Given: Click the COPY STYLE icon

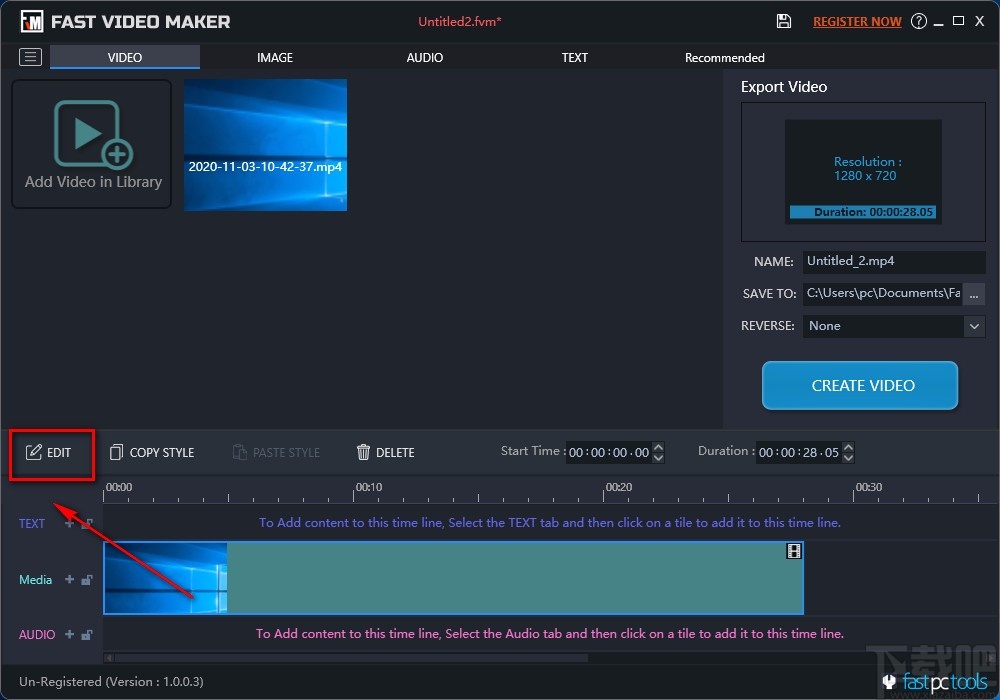Looking at the screenshot, I should 116,452.
